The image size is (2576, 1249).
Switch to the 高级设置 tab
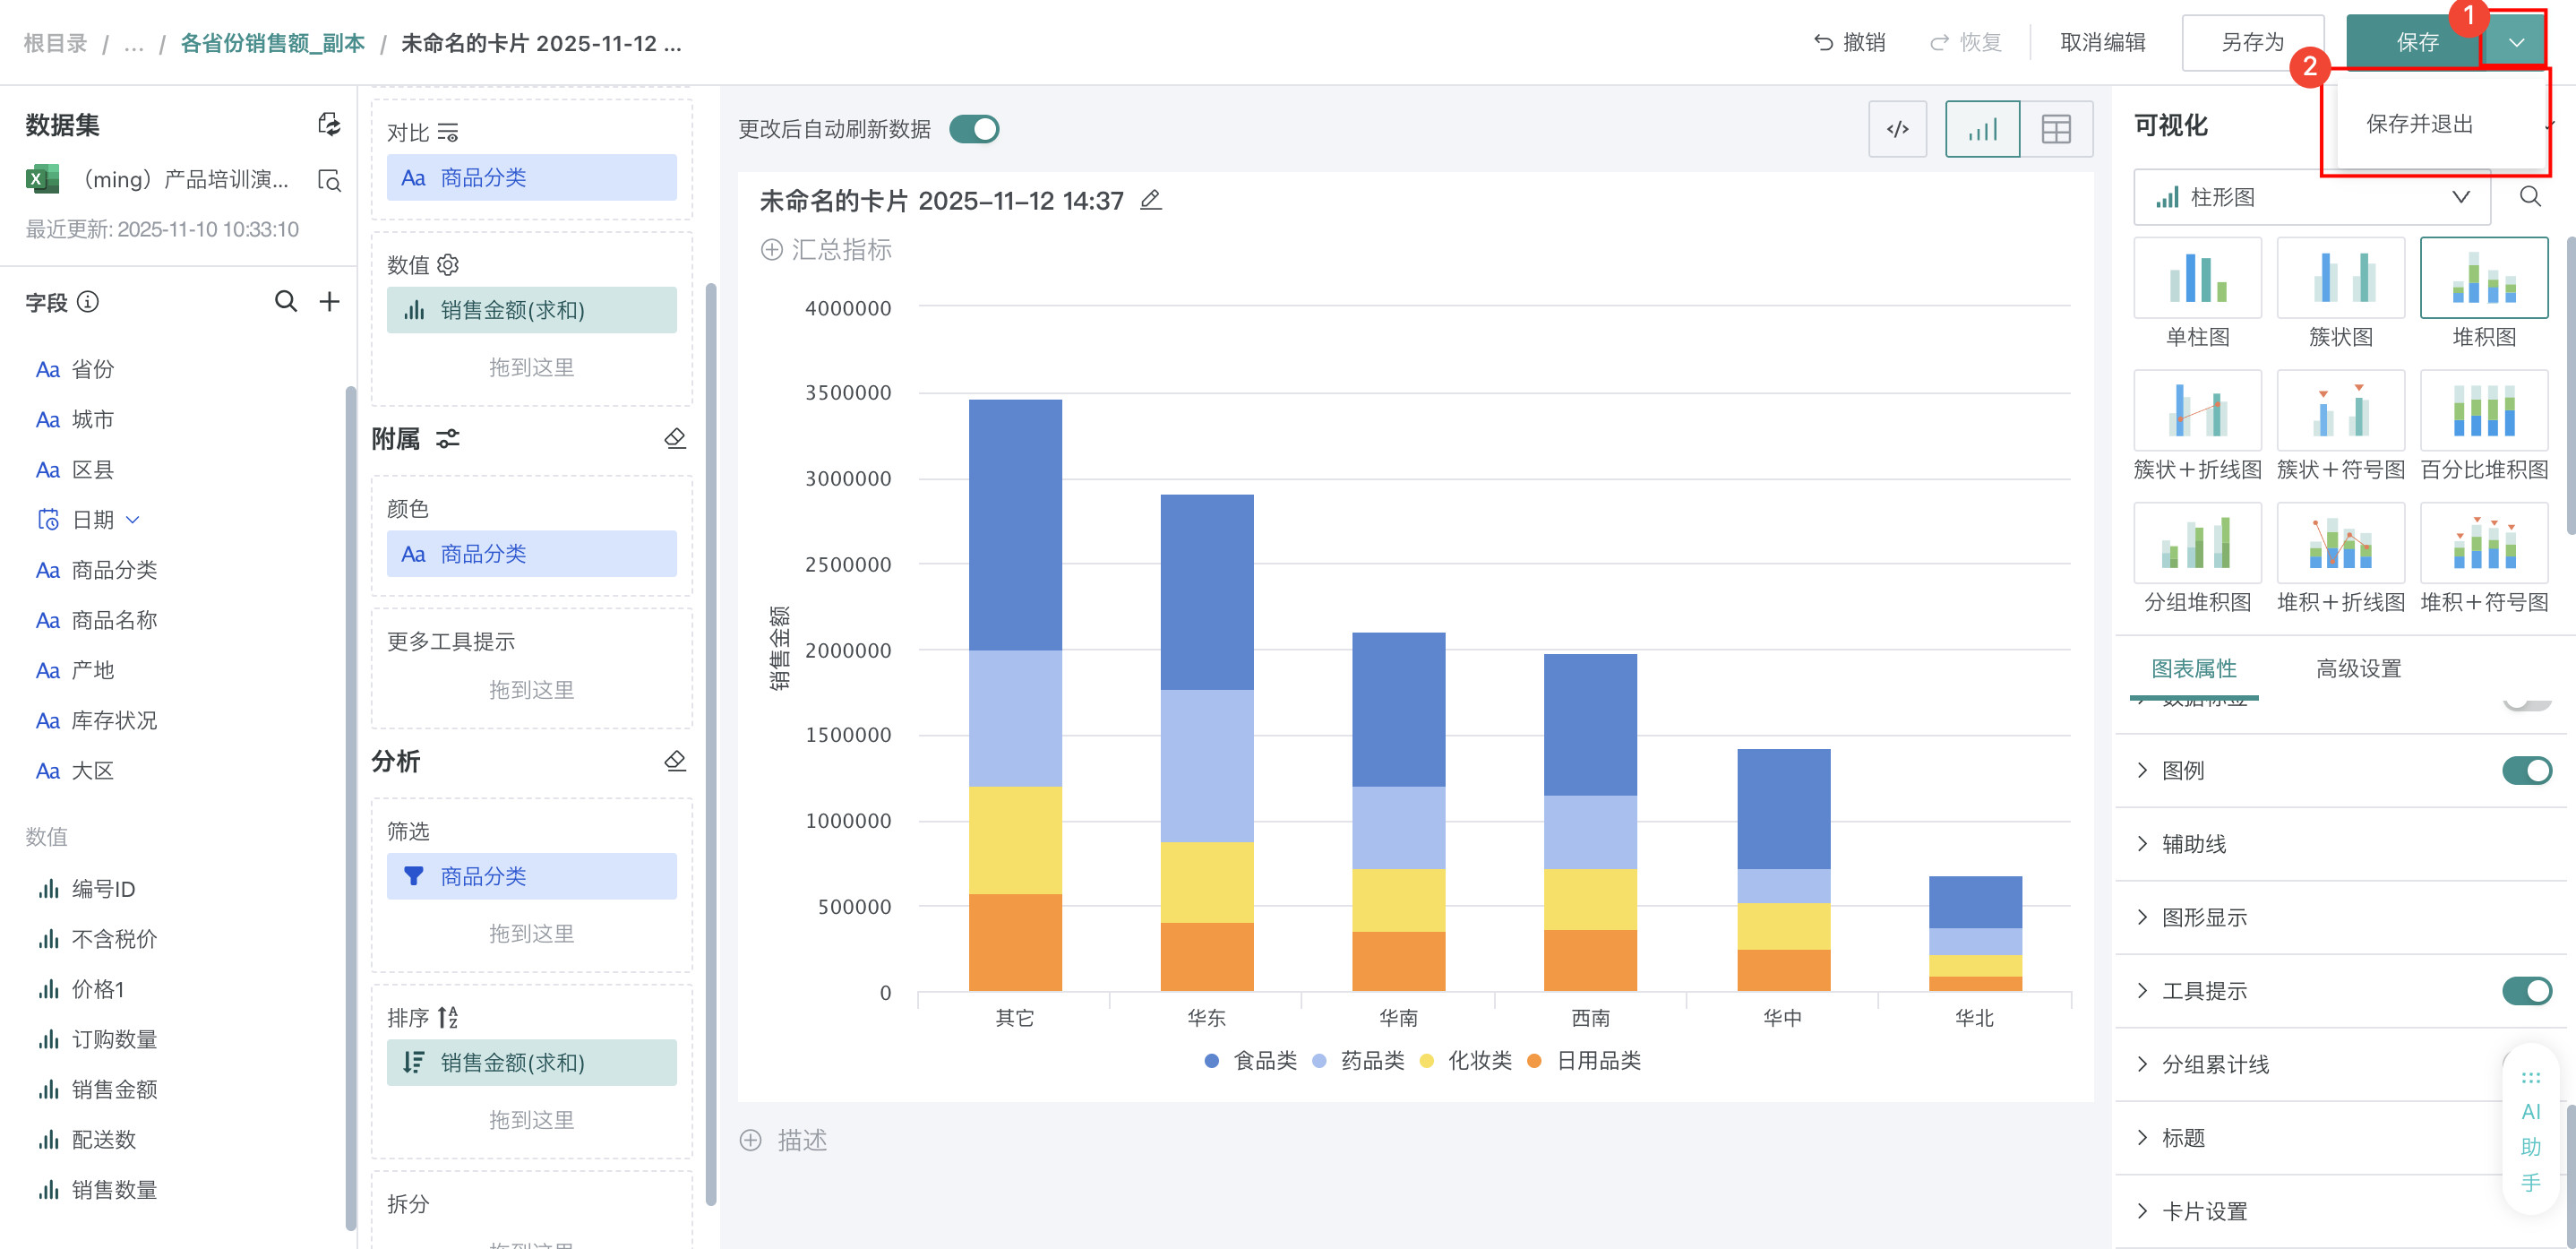click(x=2358, y=668)
